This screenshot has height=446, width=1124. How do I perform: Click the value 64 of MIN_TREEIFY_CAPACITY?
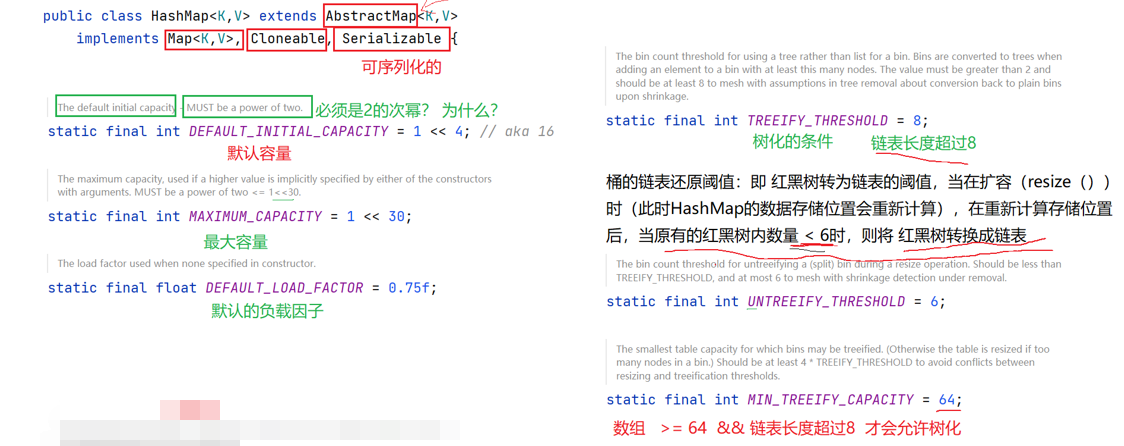click(x=948, y=400)
